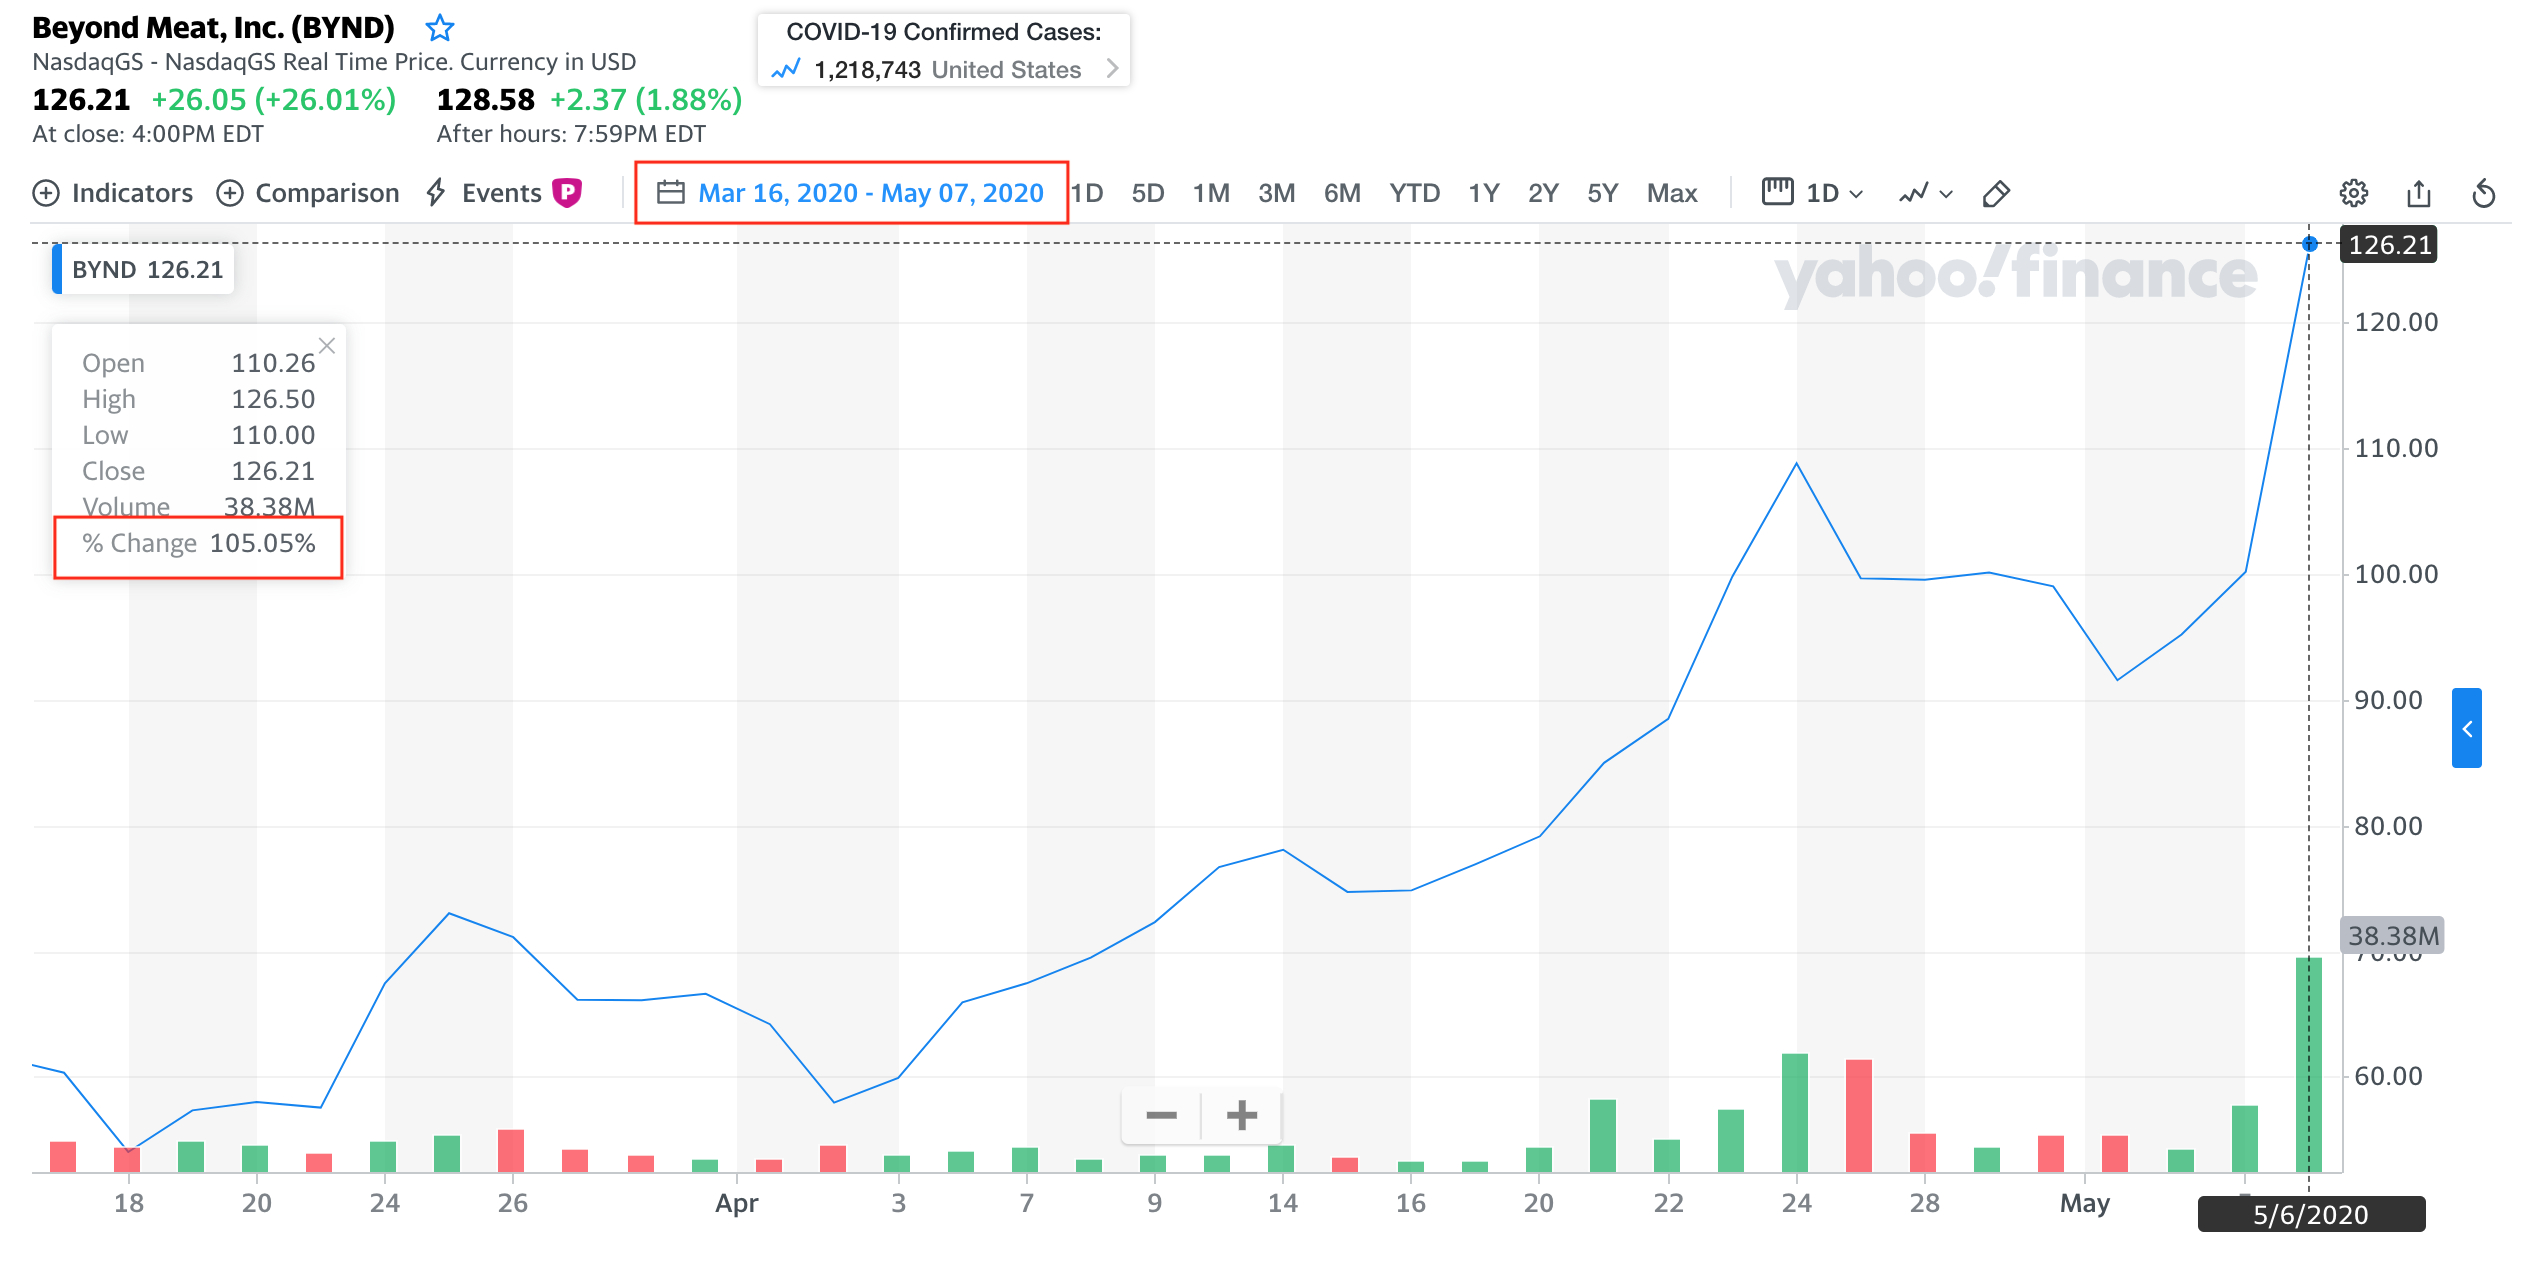Close the OHLC data tooltip
Viewport: 2521px width, 1262px height.
[327, 346]
